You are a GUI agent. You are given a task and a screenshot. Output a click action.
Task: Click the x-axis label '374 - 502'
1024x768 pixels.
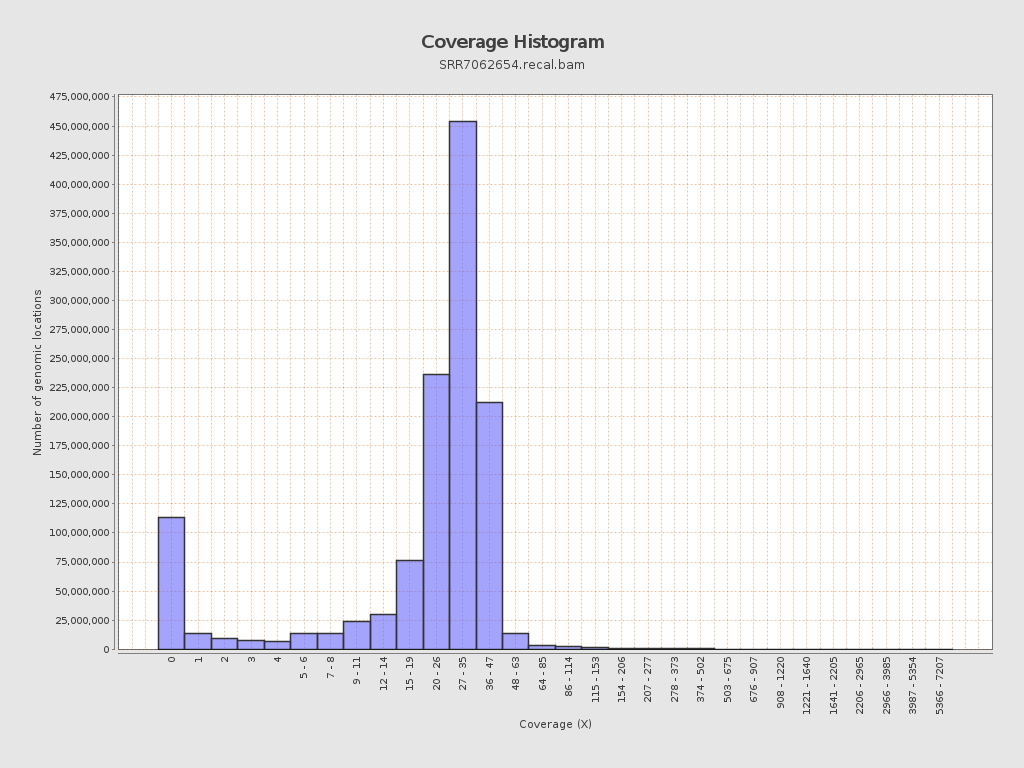701,679
